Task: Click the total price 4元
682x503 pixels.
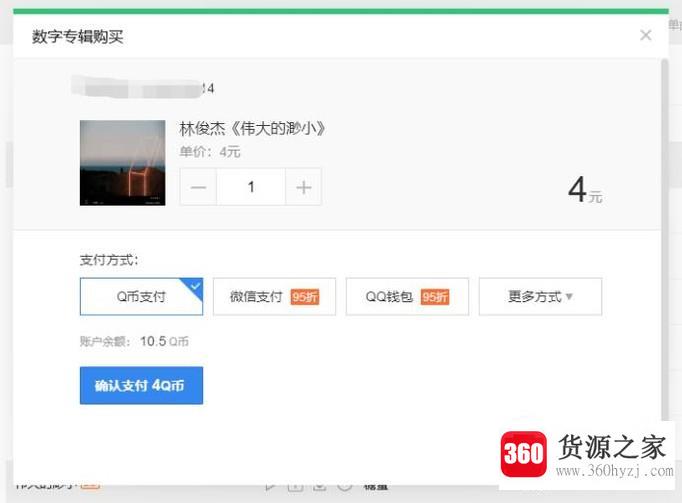Action: pos(585,190)
